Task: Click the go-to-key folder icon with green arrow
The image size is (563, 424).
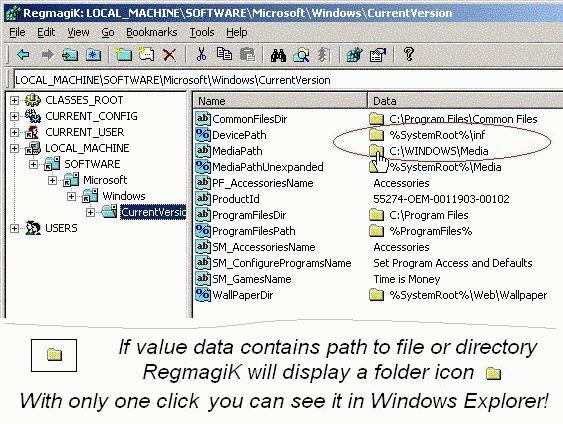Action: pos(70,55)
